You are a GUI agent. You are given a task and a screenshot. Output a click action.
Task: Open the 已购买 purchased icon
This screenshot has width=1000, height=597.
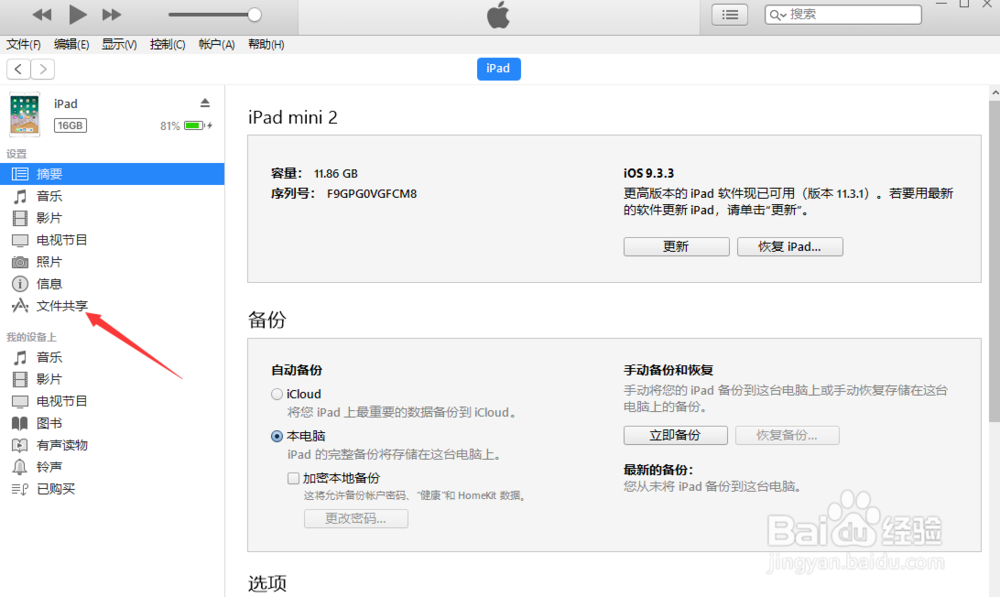point(20,489)
